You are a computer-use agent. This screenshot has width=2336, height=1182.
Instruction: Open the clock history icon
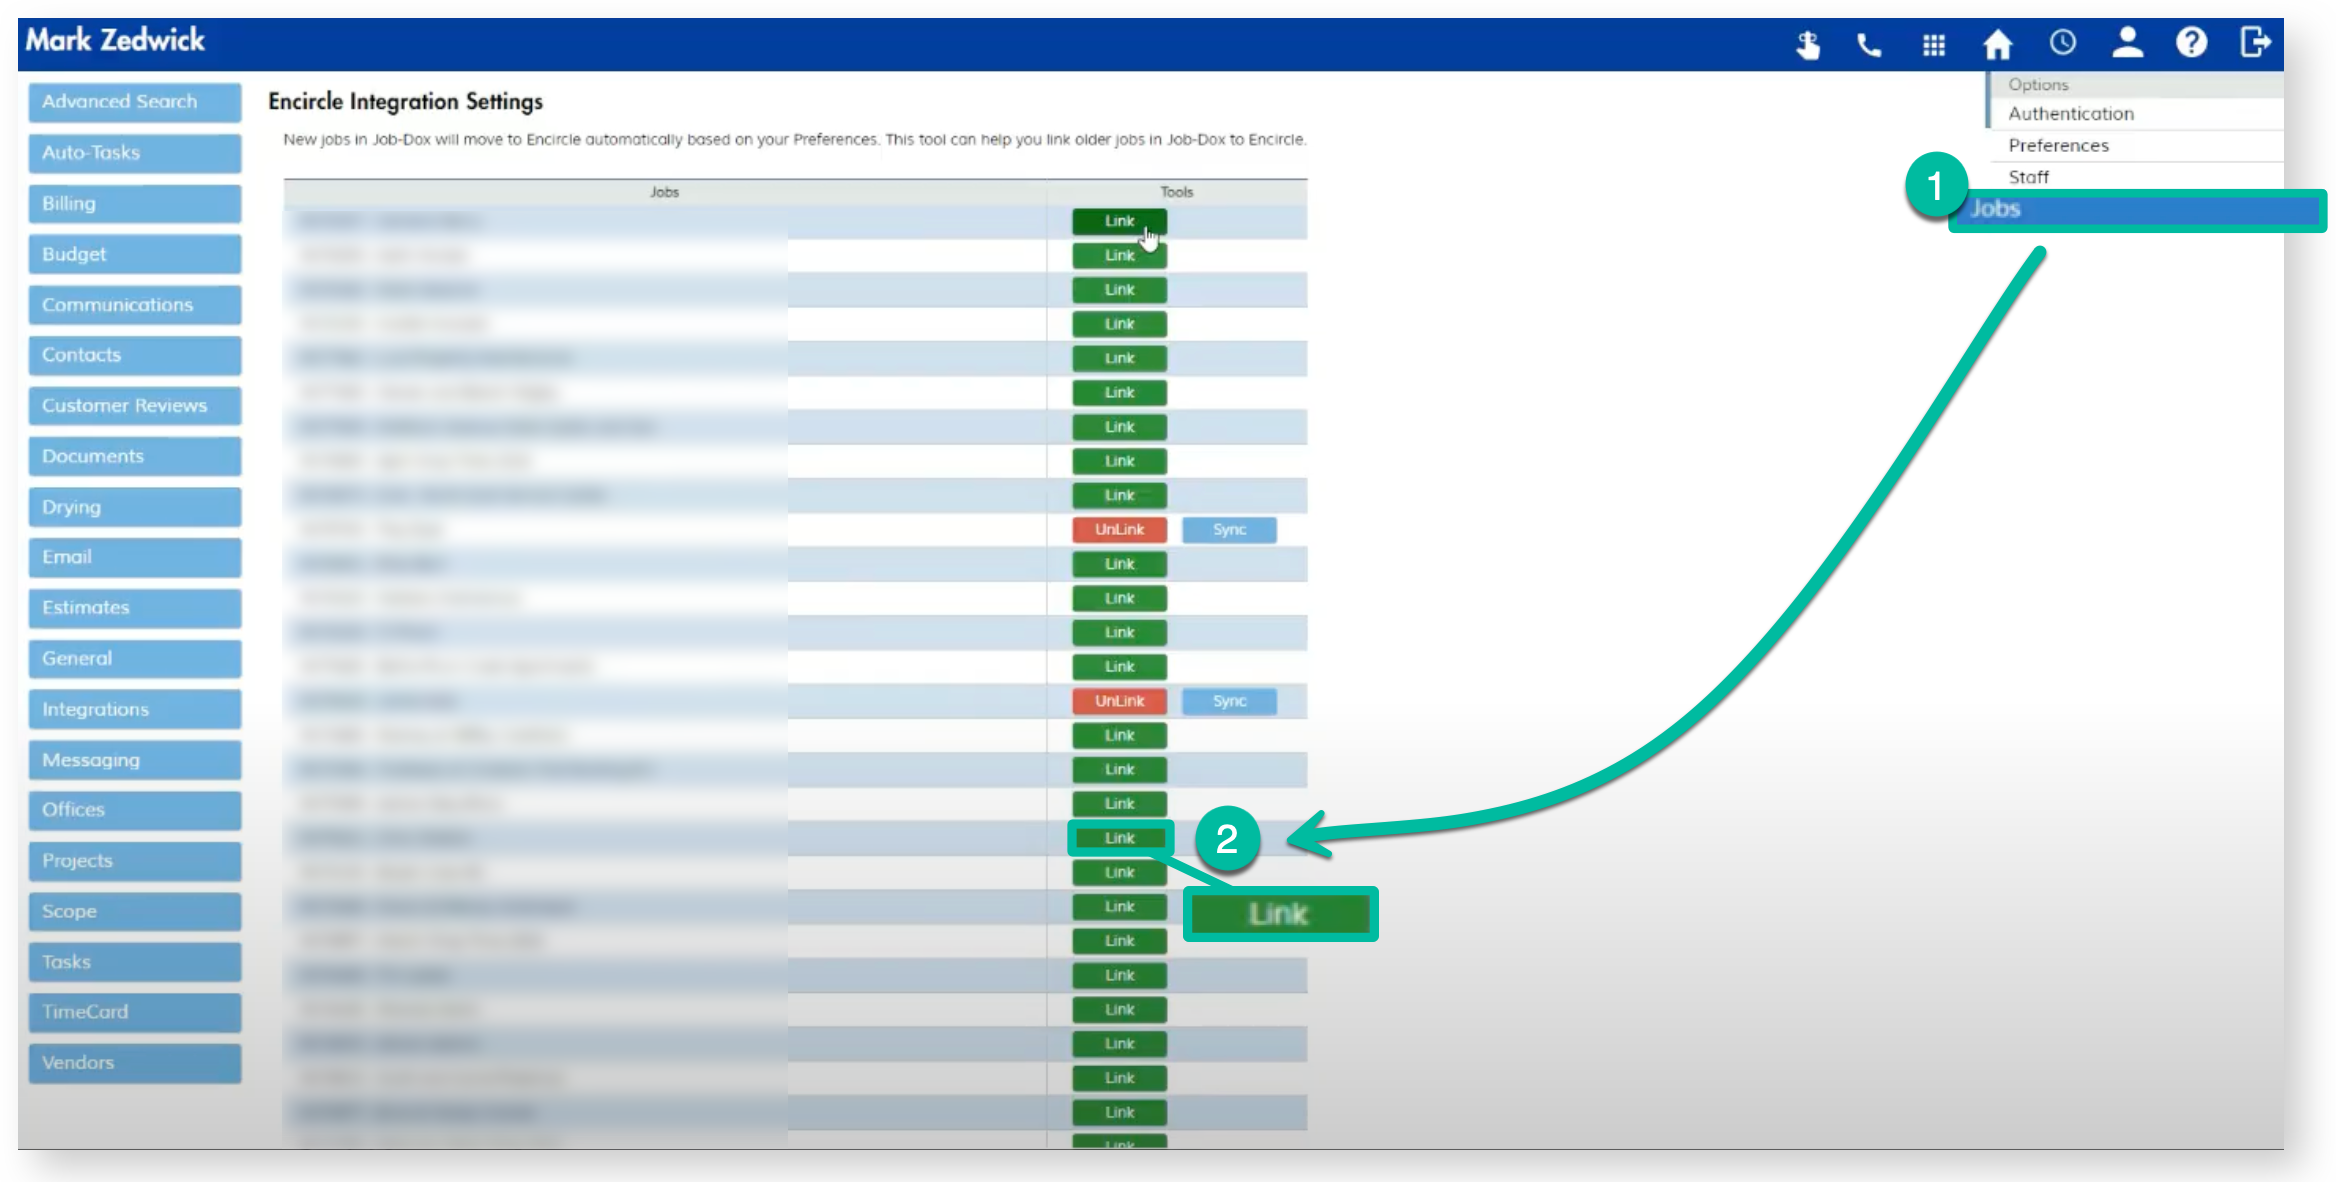pos(2062,43)
